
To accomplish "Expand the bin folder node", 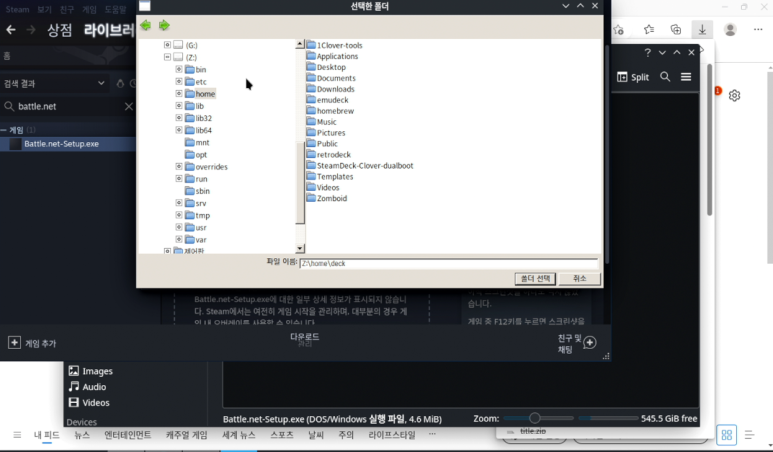I will (179, 69).
